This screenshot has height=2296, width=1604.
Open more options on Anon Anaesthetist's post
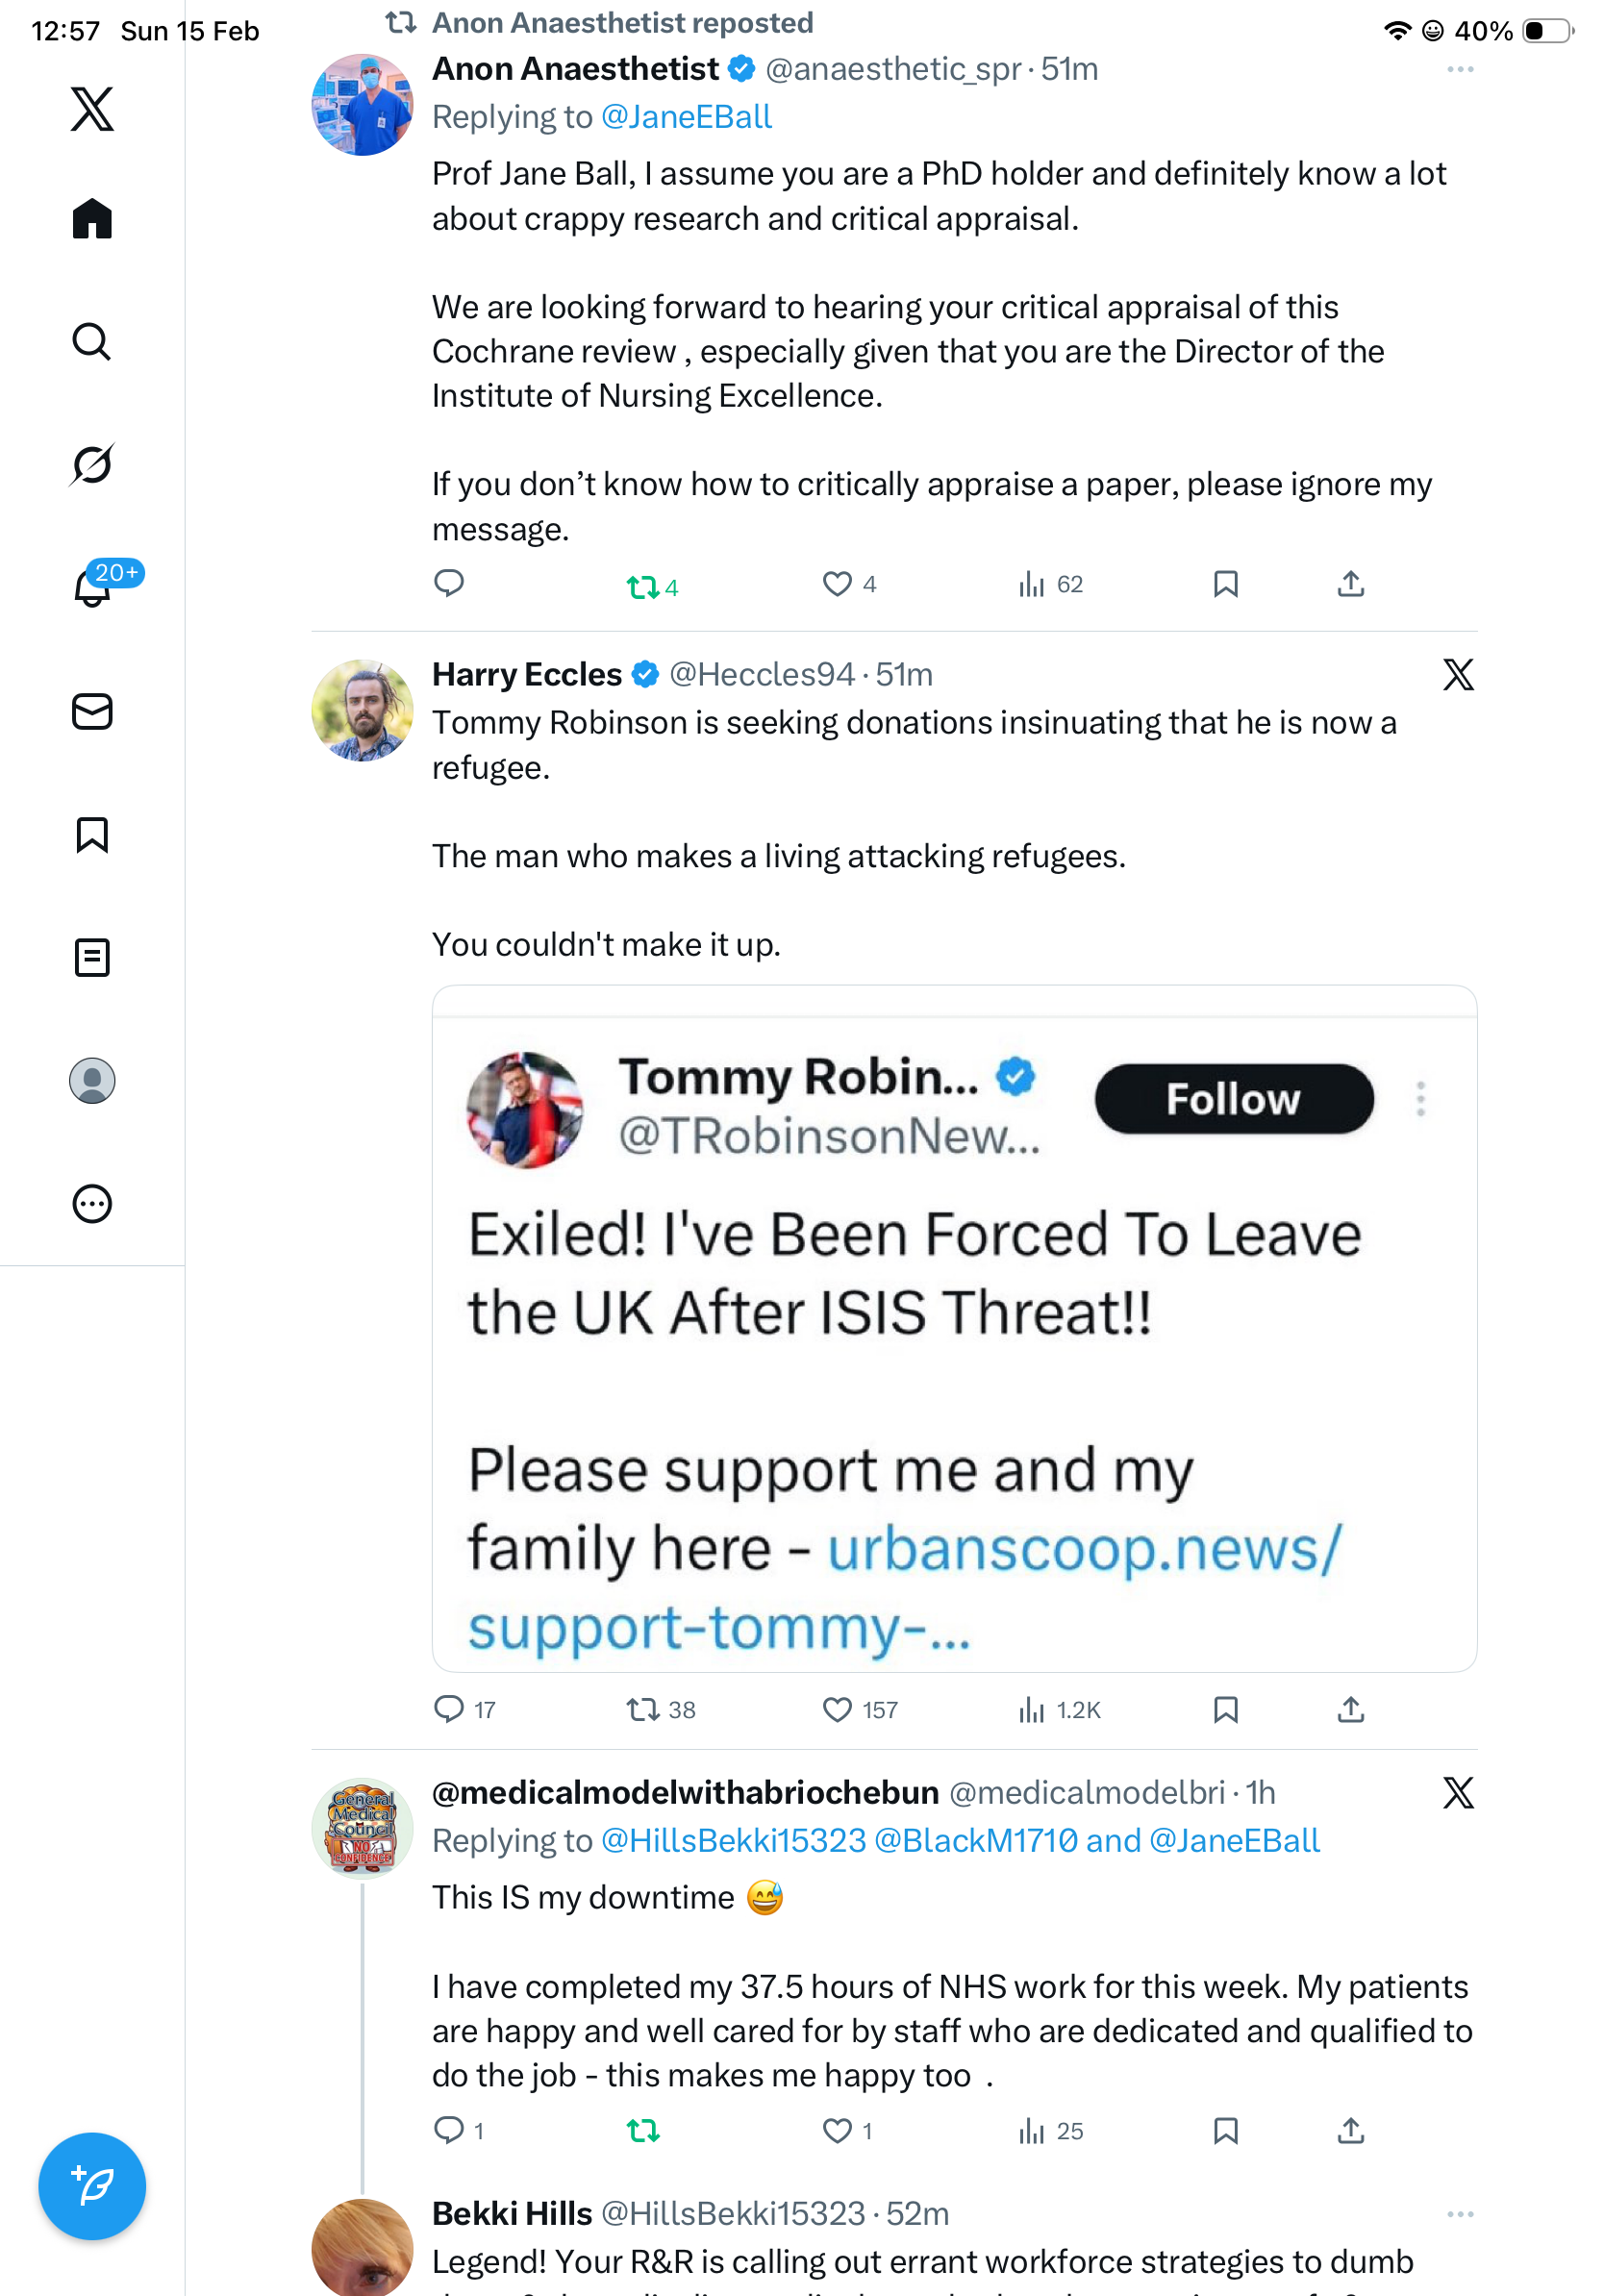click(1460, 70)
